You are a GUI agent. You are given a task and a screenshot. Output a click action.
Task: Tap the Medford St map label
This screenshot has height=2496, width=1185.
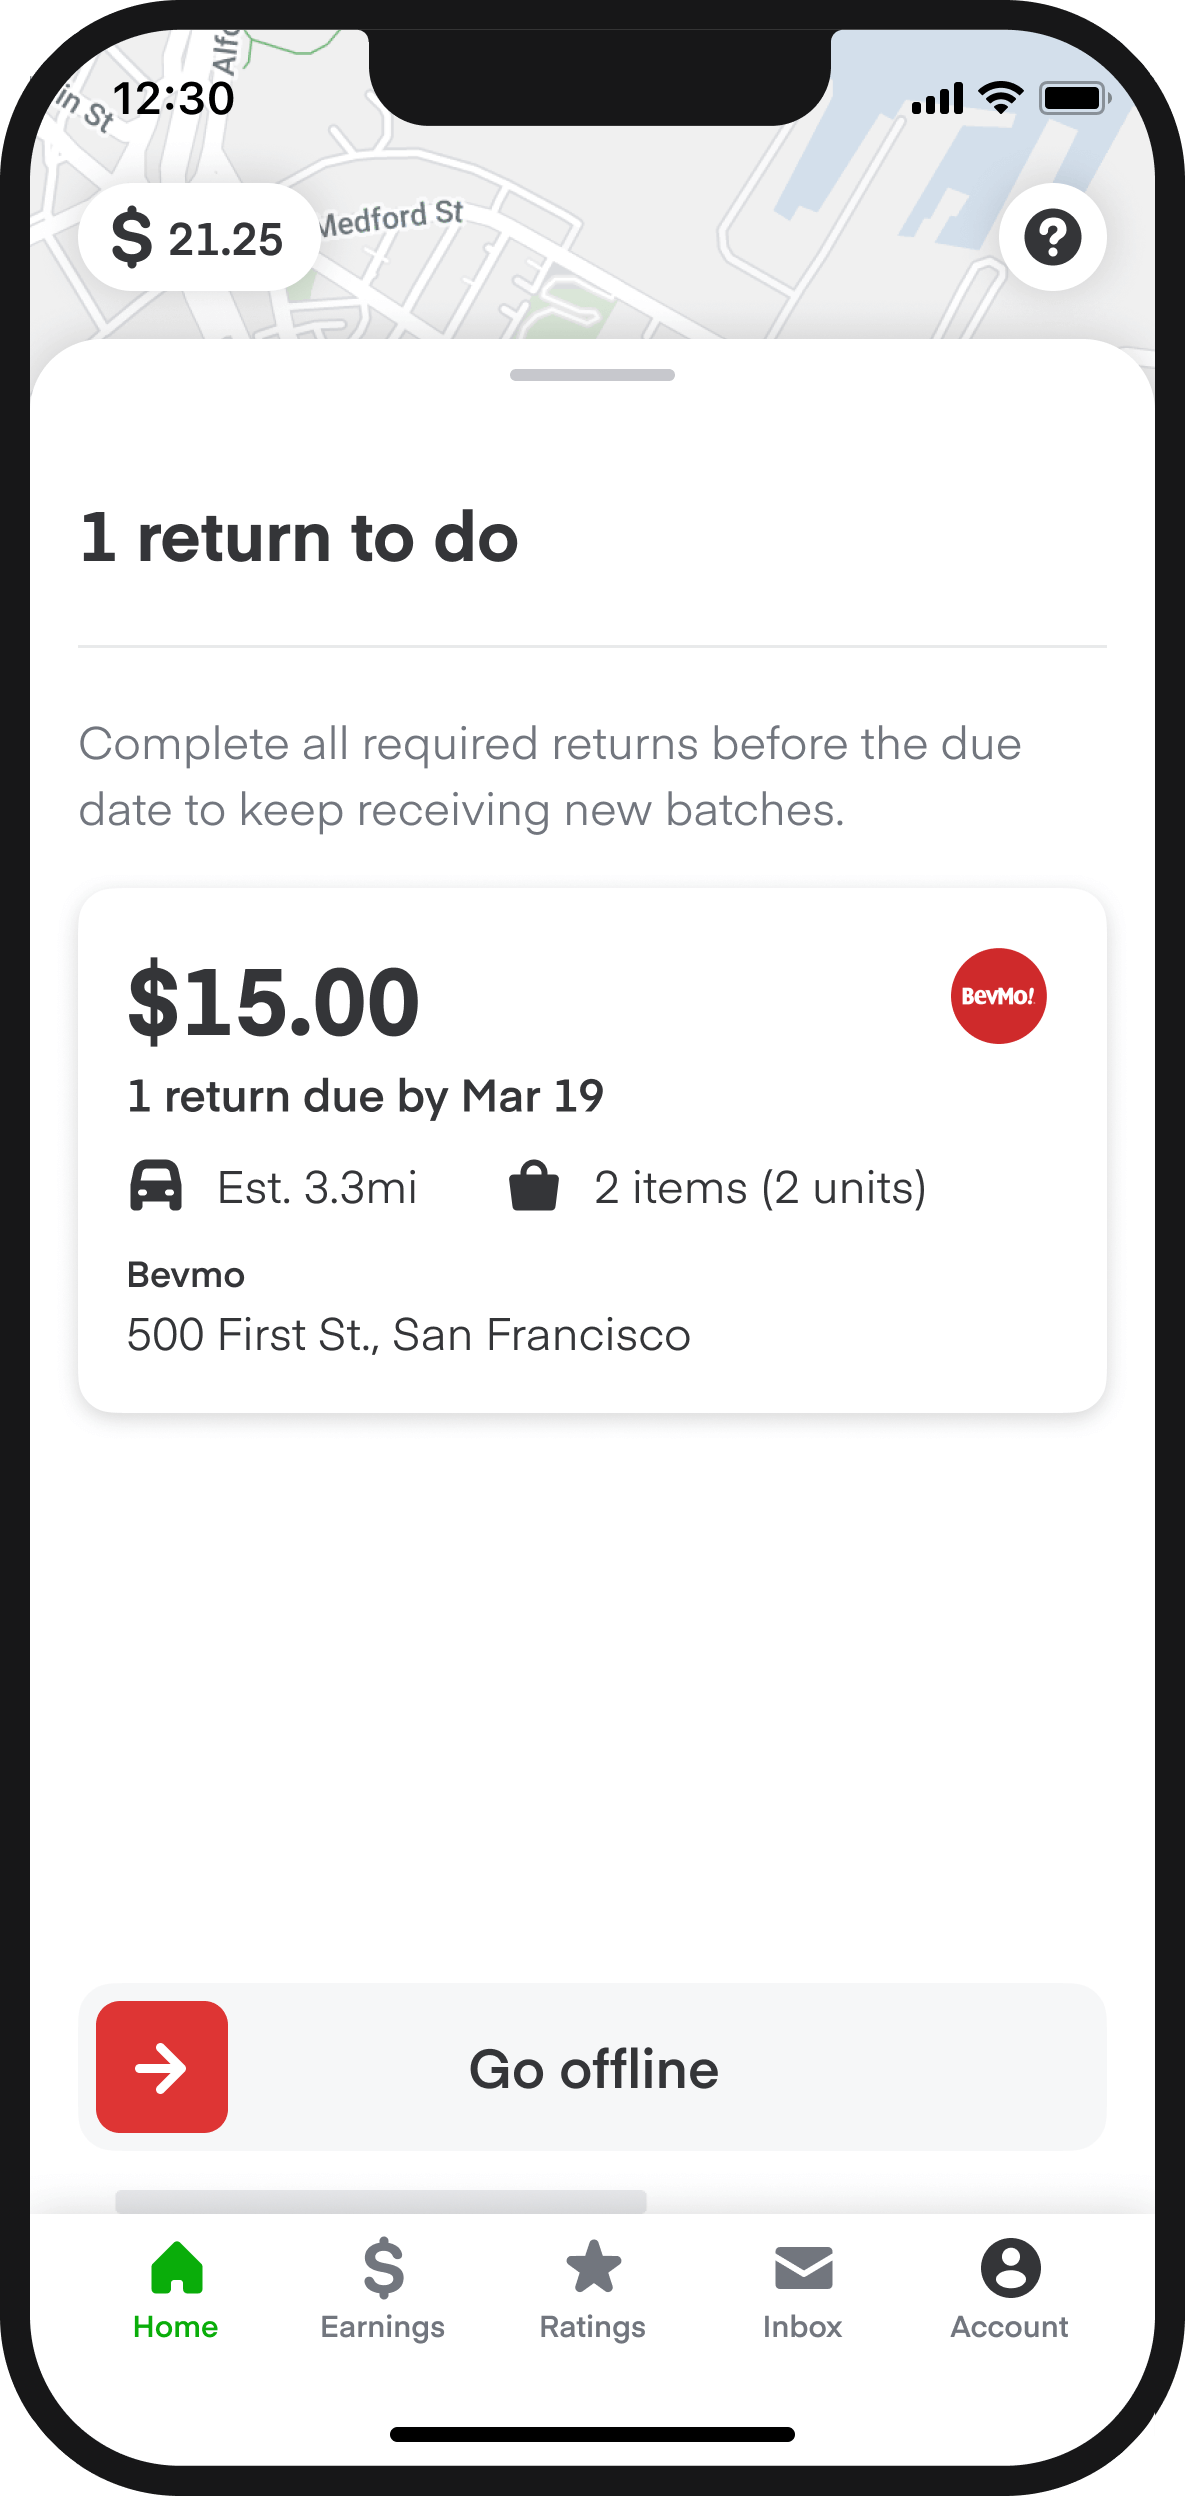pos(392,218)
